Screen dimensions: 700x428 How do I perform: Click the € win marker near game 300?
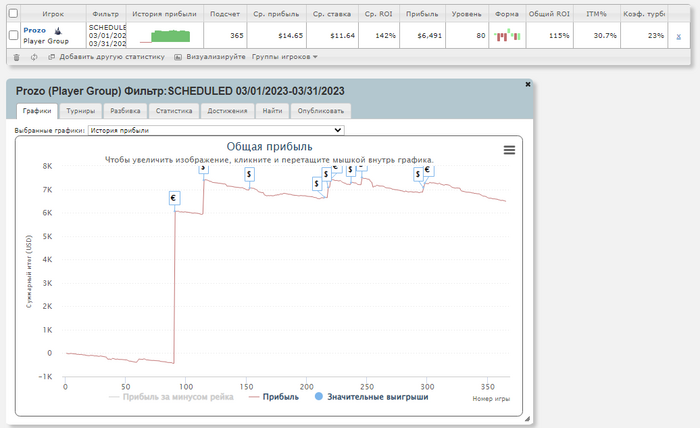pos(428,170)
